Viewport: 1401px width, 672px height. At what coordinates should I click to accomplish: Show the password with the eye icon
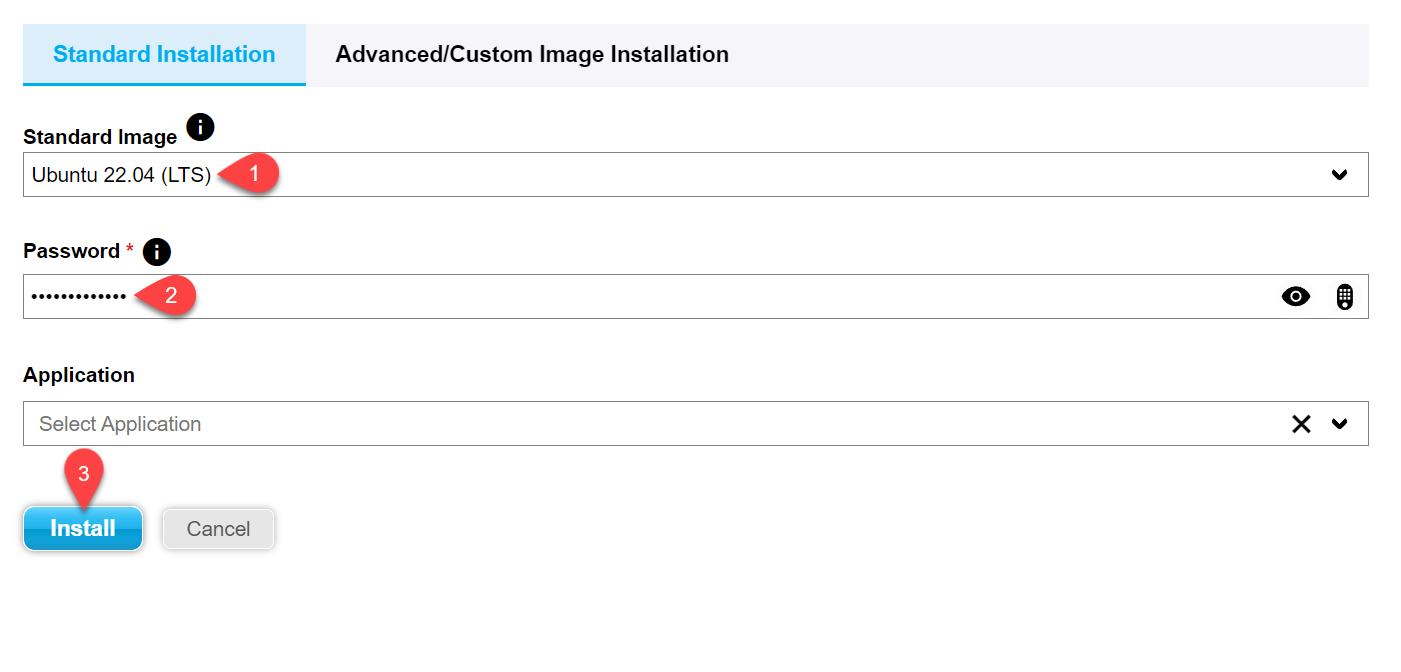pos(1295,297)
